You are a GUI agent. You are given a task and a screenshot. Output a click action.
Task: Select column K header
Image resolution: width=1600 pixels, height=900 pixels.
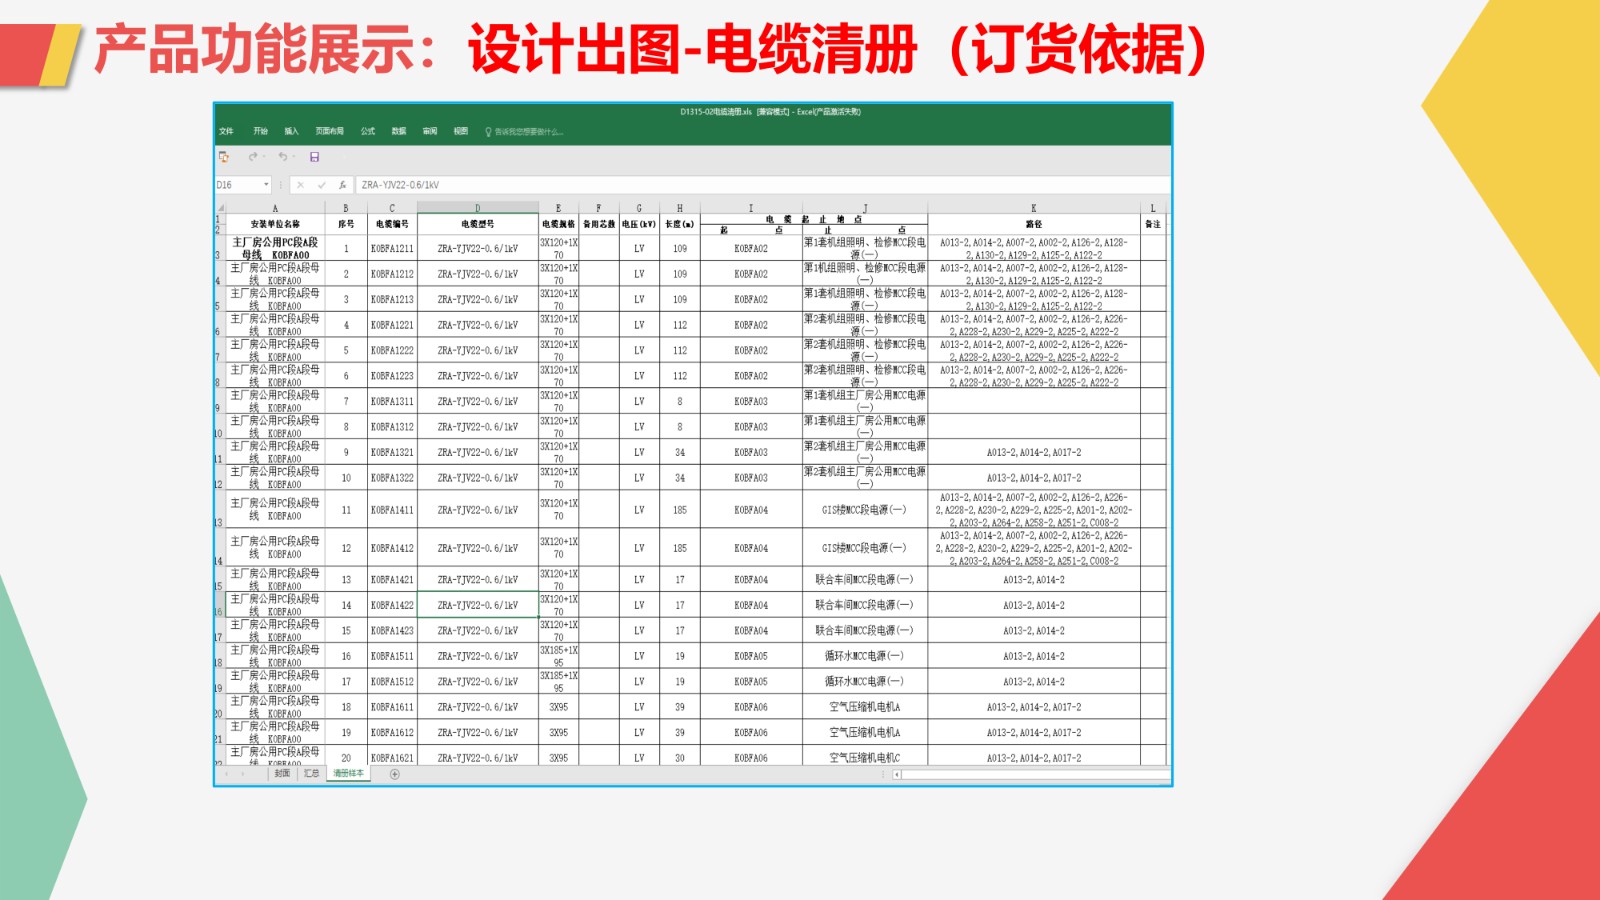[x=1034, y=209]
